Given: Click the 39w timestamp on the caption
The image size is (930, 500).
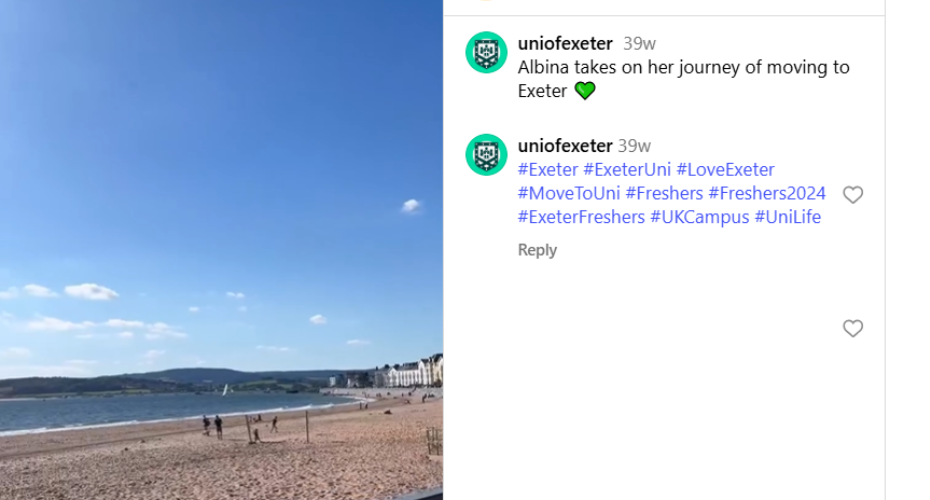Looking at the screenshot, I should (x=639, y=44).
